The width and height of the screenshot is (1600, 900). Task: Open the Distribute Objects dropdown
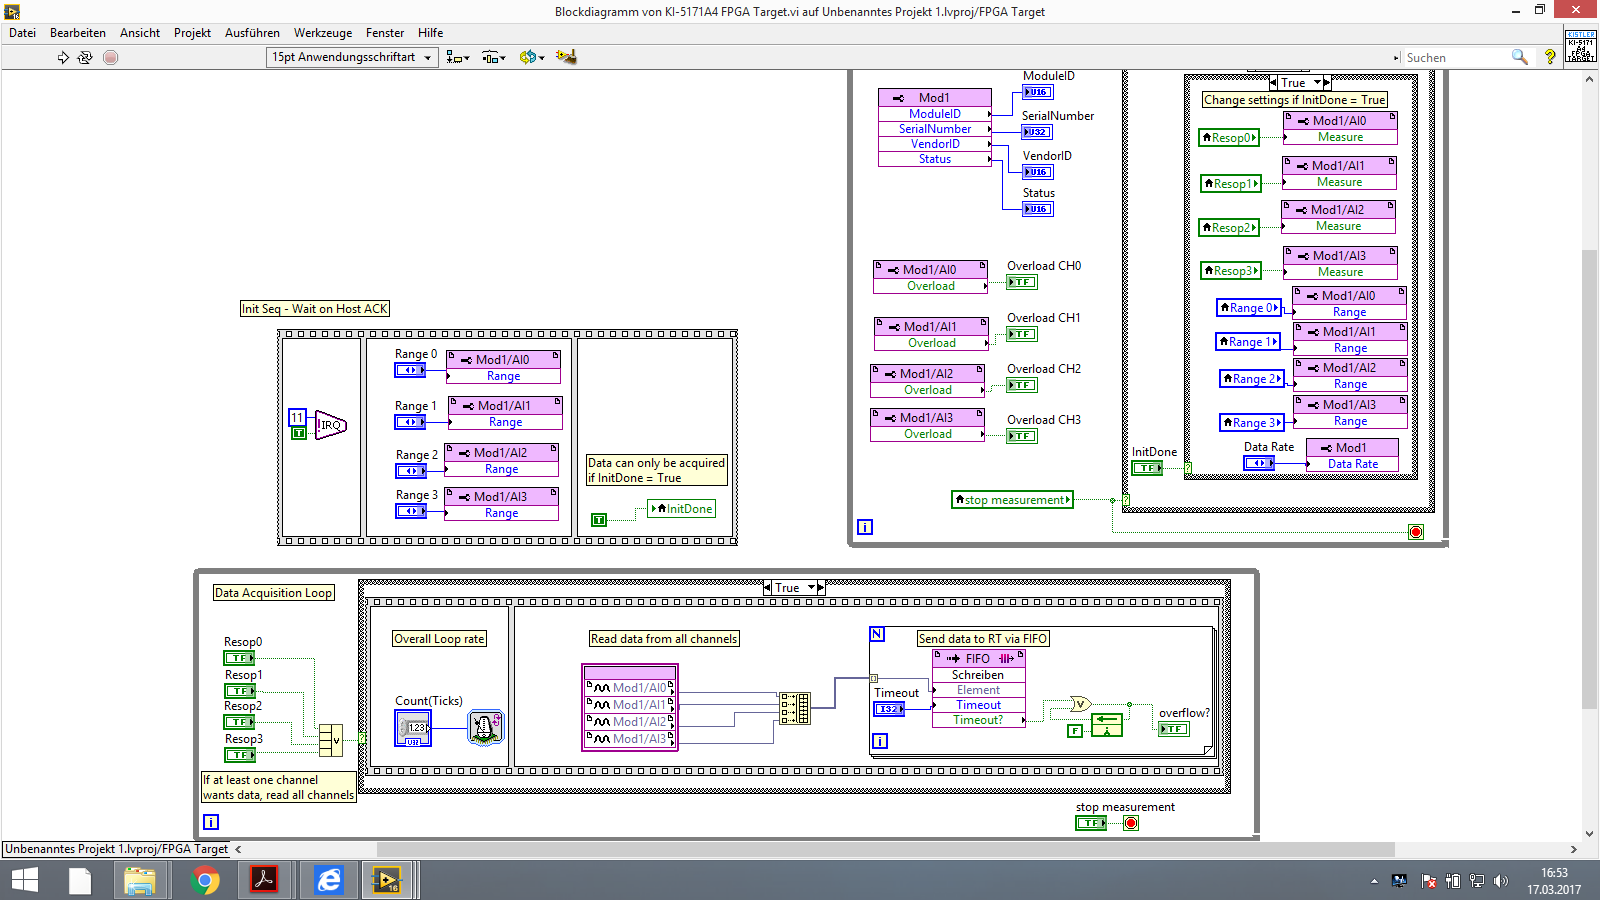click(493, 58)
